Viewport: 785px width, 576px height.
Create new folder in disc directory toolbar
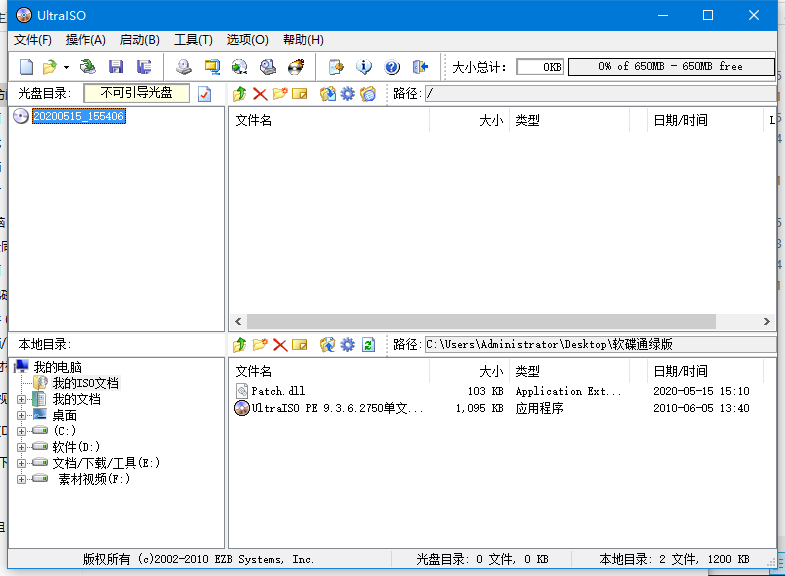280,94
